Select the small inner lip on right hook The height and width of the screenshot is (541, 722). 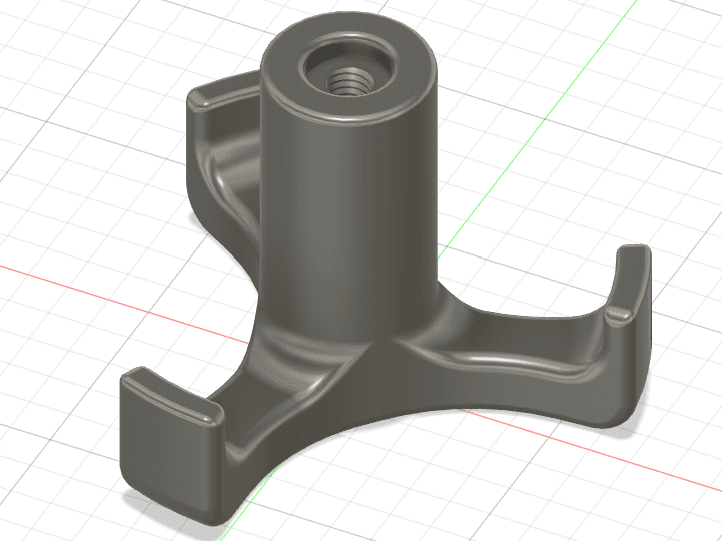pos(618,316)
